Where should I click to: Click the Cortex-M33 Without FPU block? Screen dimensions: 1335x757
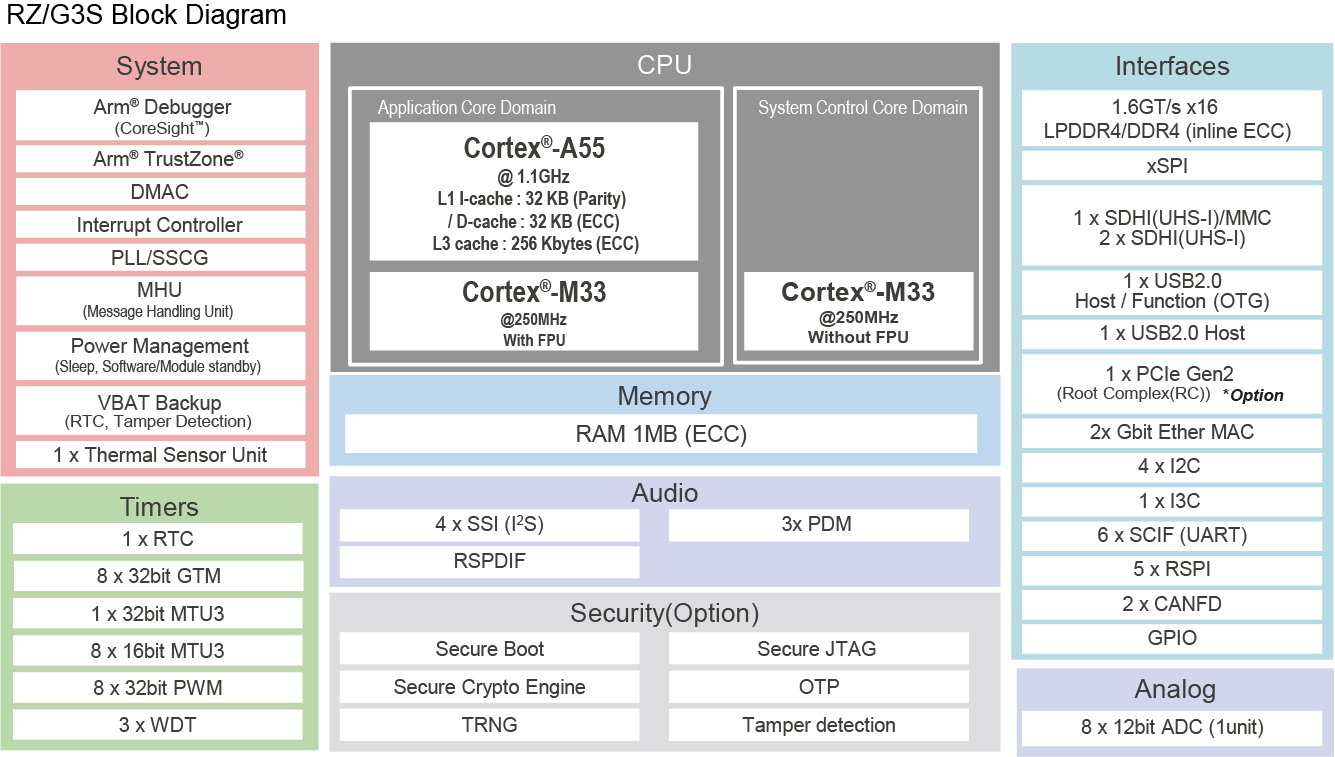(858, 312)
